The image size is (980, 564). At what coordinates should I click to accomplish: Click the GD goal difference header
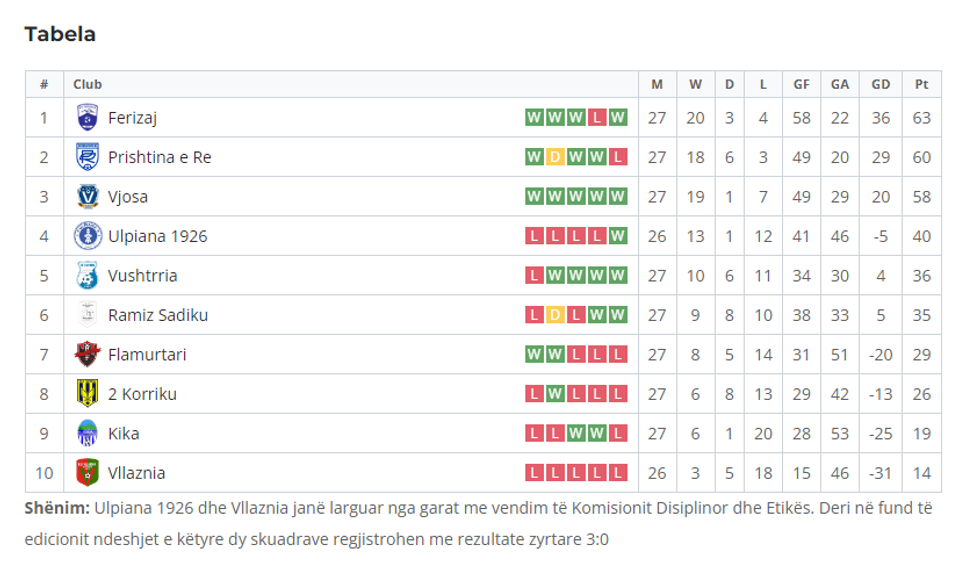880,85
